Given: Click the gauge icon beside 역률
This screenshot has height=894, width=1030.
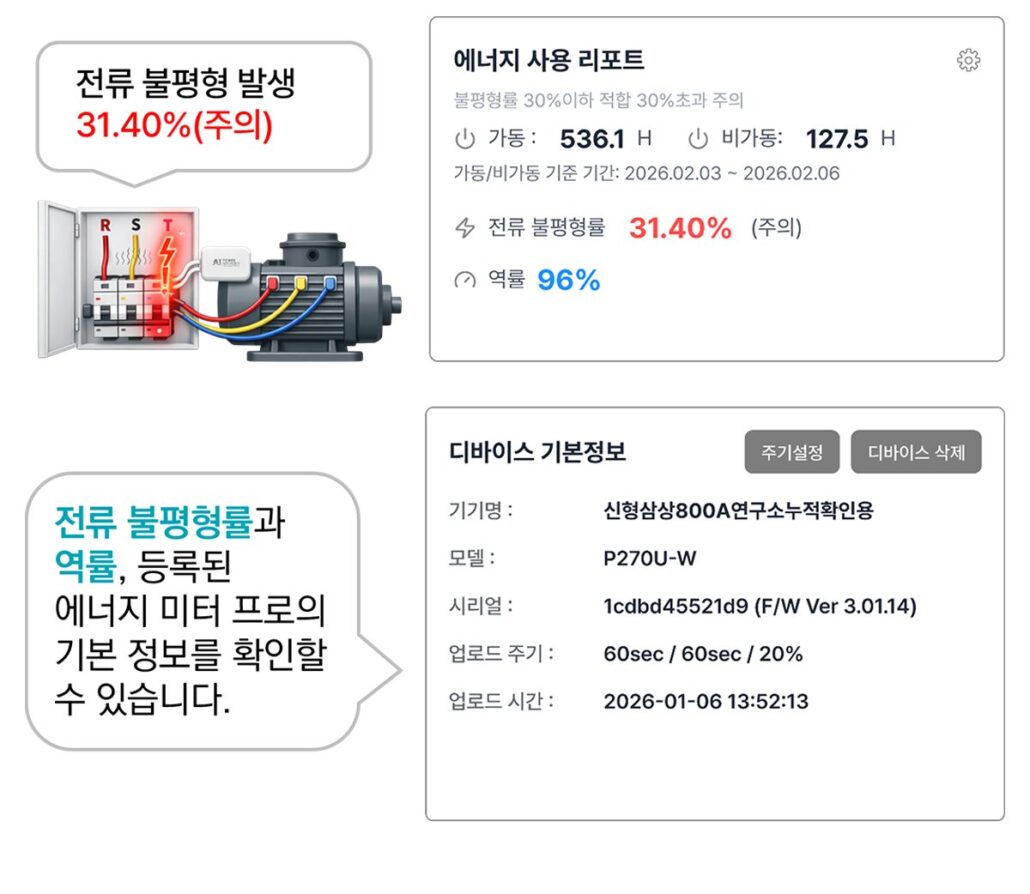Looking at the screenshot, I should tap(465, 281).
